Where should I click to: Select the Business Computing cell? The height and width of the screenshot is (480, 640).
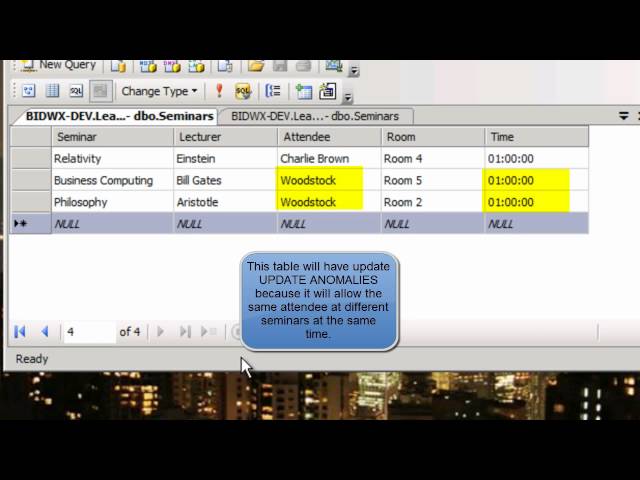coord(113,180)
